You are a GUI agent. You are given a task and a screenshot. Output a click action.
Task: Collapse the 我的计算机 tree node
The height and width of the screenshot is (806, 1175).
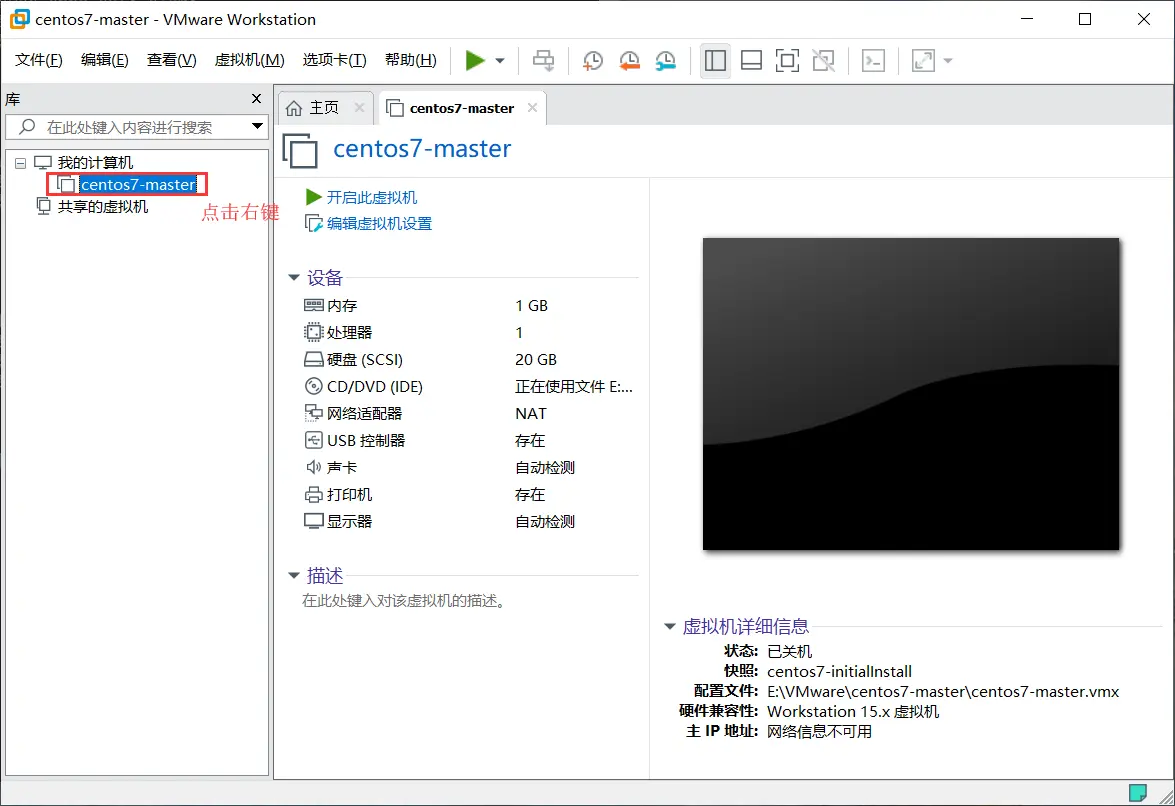pyautogui.click(x=21, y=163)
